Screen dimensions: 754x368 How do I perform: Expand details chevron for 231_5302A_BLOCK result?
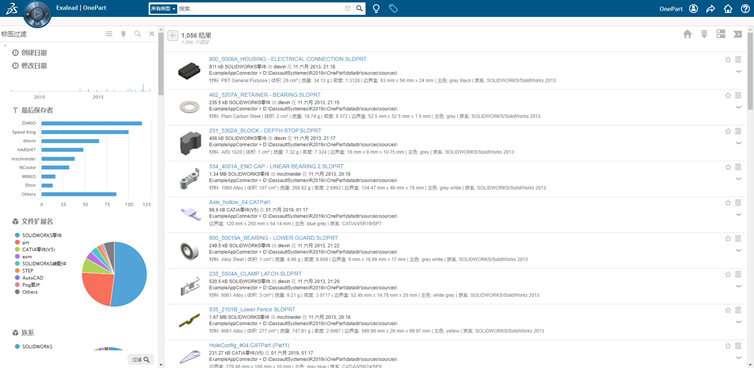[x=739, y=143]
